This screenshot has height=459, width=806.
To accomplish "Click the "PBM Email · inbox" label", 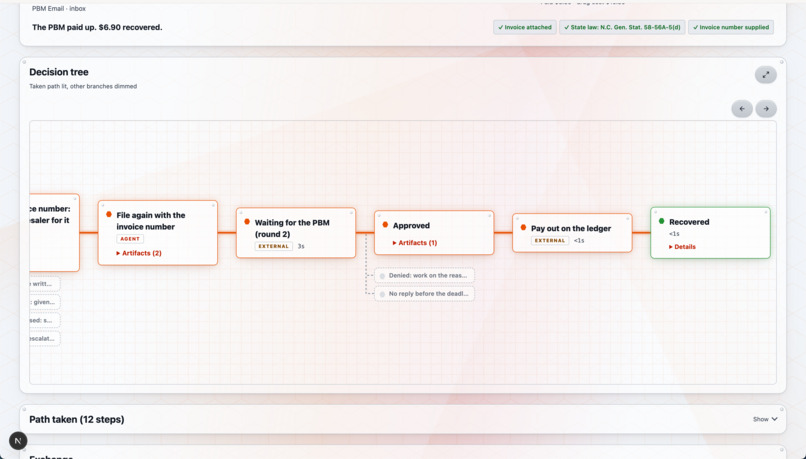I will pyautogui.click(x=59, y=9).
